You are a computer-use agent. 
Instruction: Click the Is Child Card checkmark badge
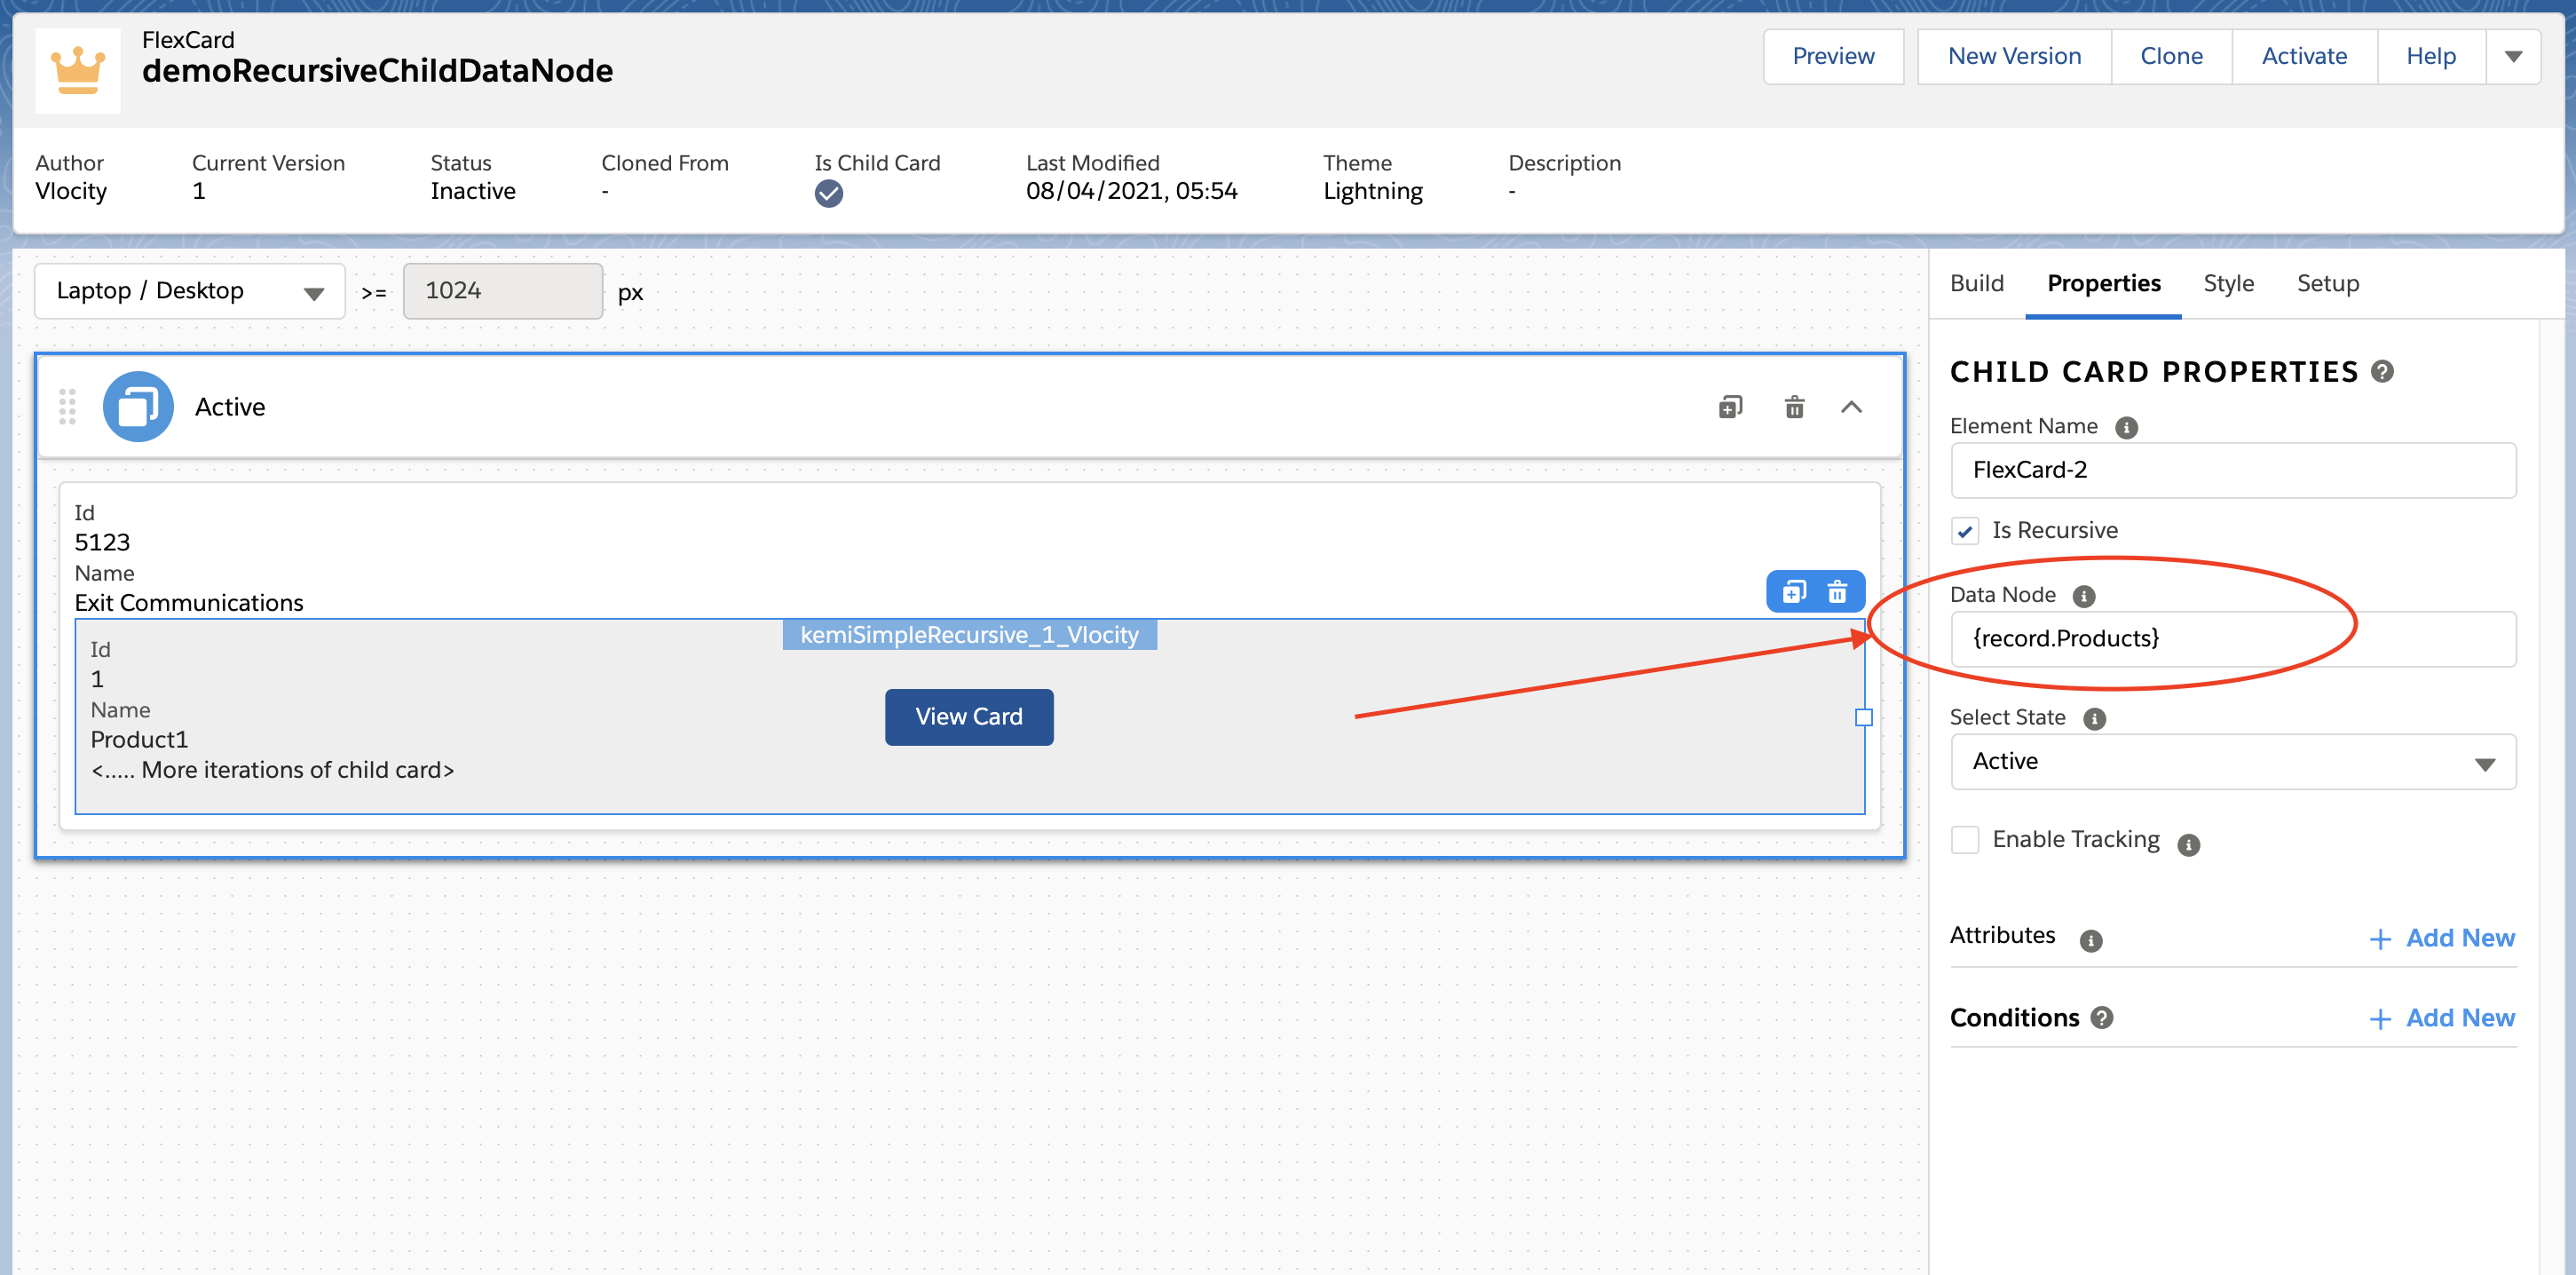[x=828, y=193]
